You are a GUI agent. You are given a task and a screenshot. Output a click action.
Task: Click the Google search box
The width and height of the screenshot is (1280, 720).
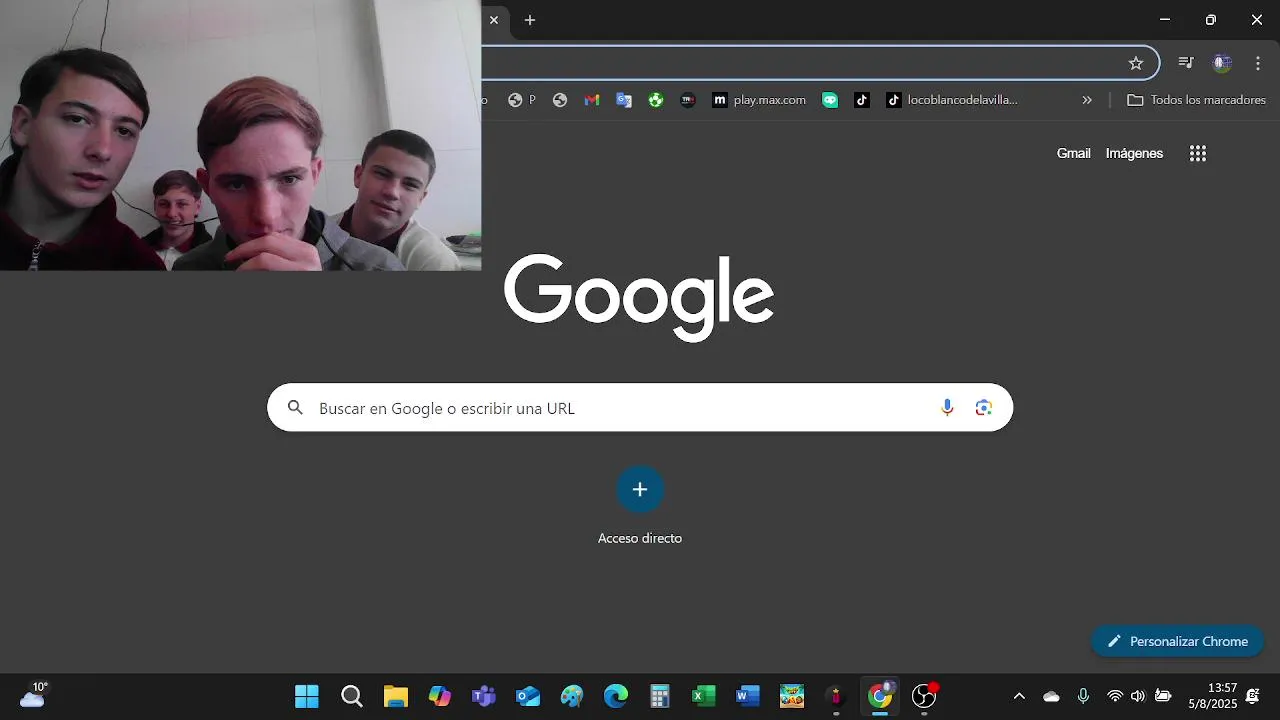click(x=640, y=408)
